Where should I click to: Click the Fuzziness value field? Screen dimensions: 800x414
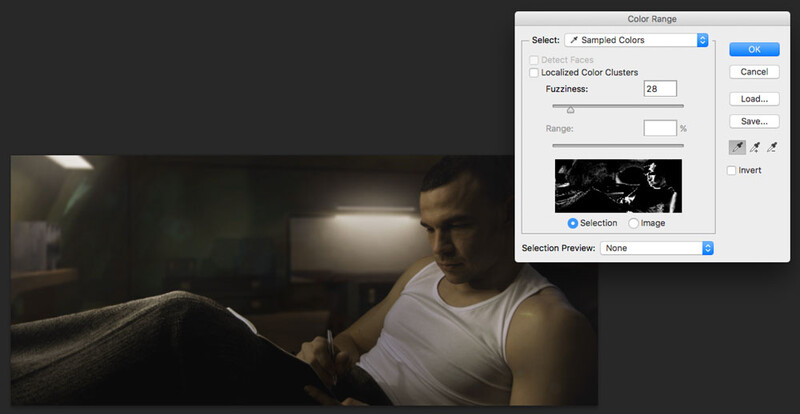[x=660, y=88]
